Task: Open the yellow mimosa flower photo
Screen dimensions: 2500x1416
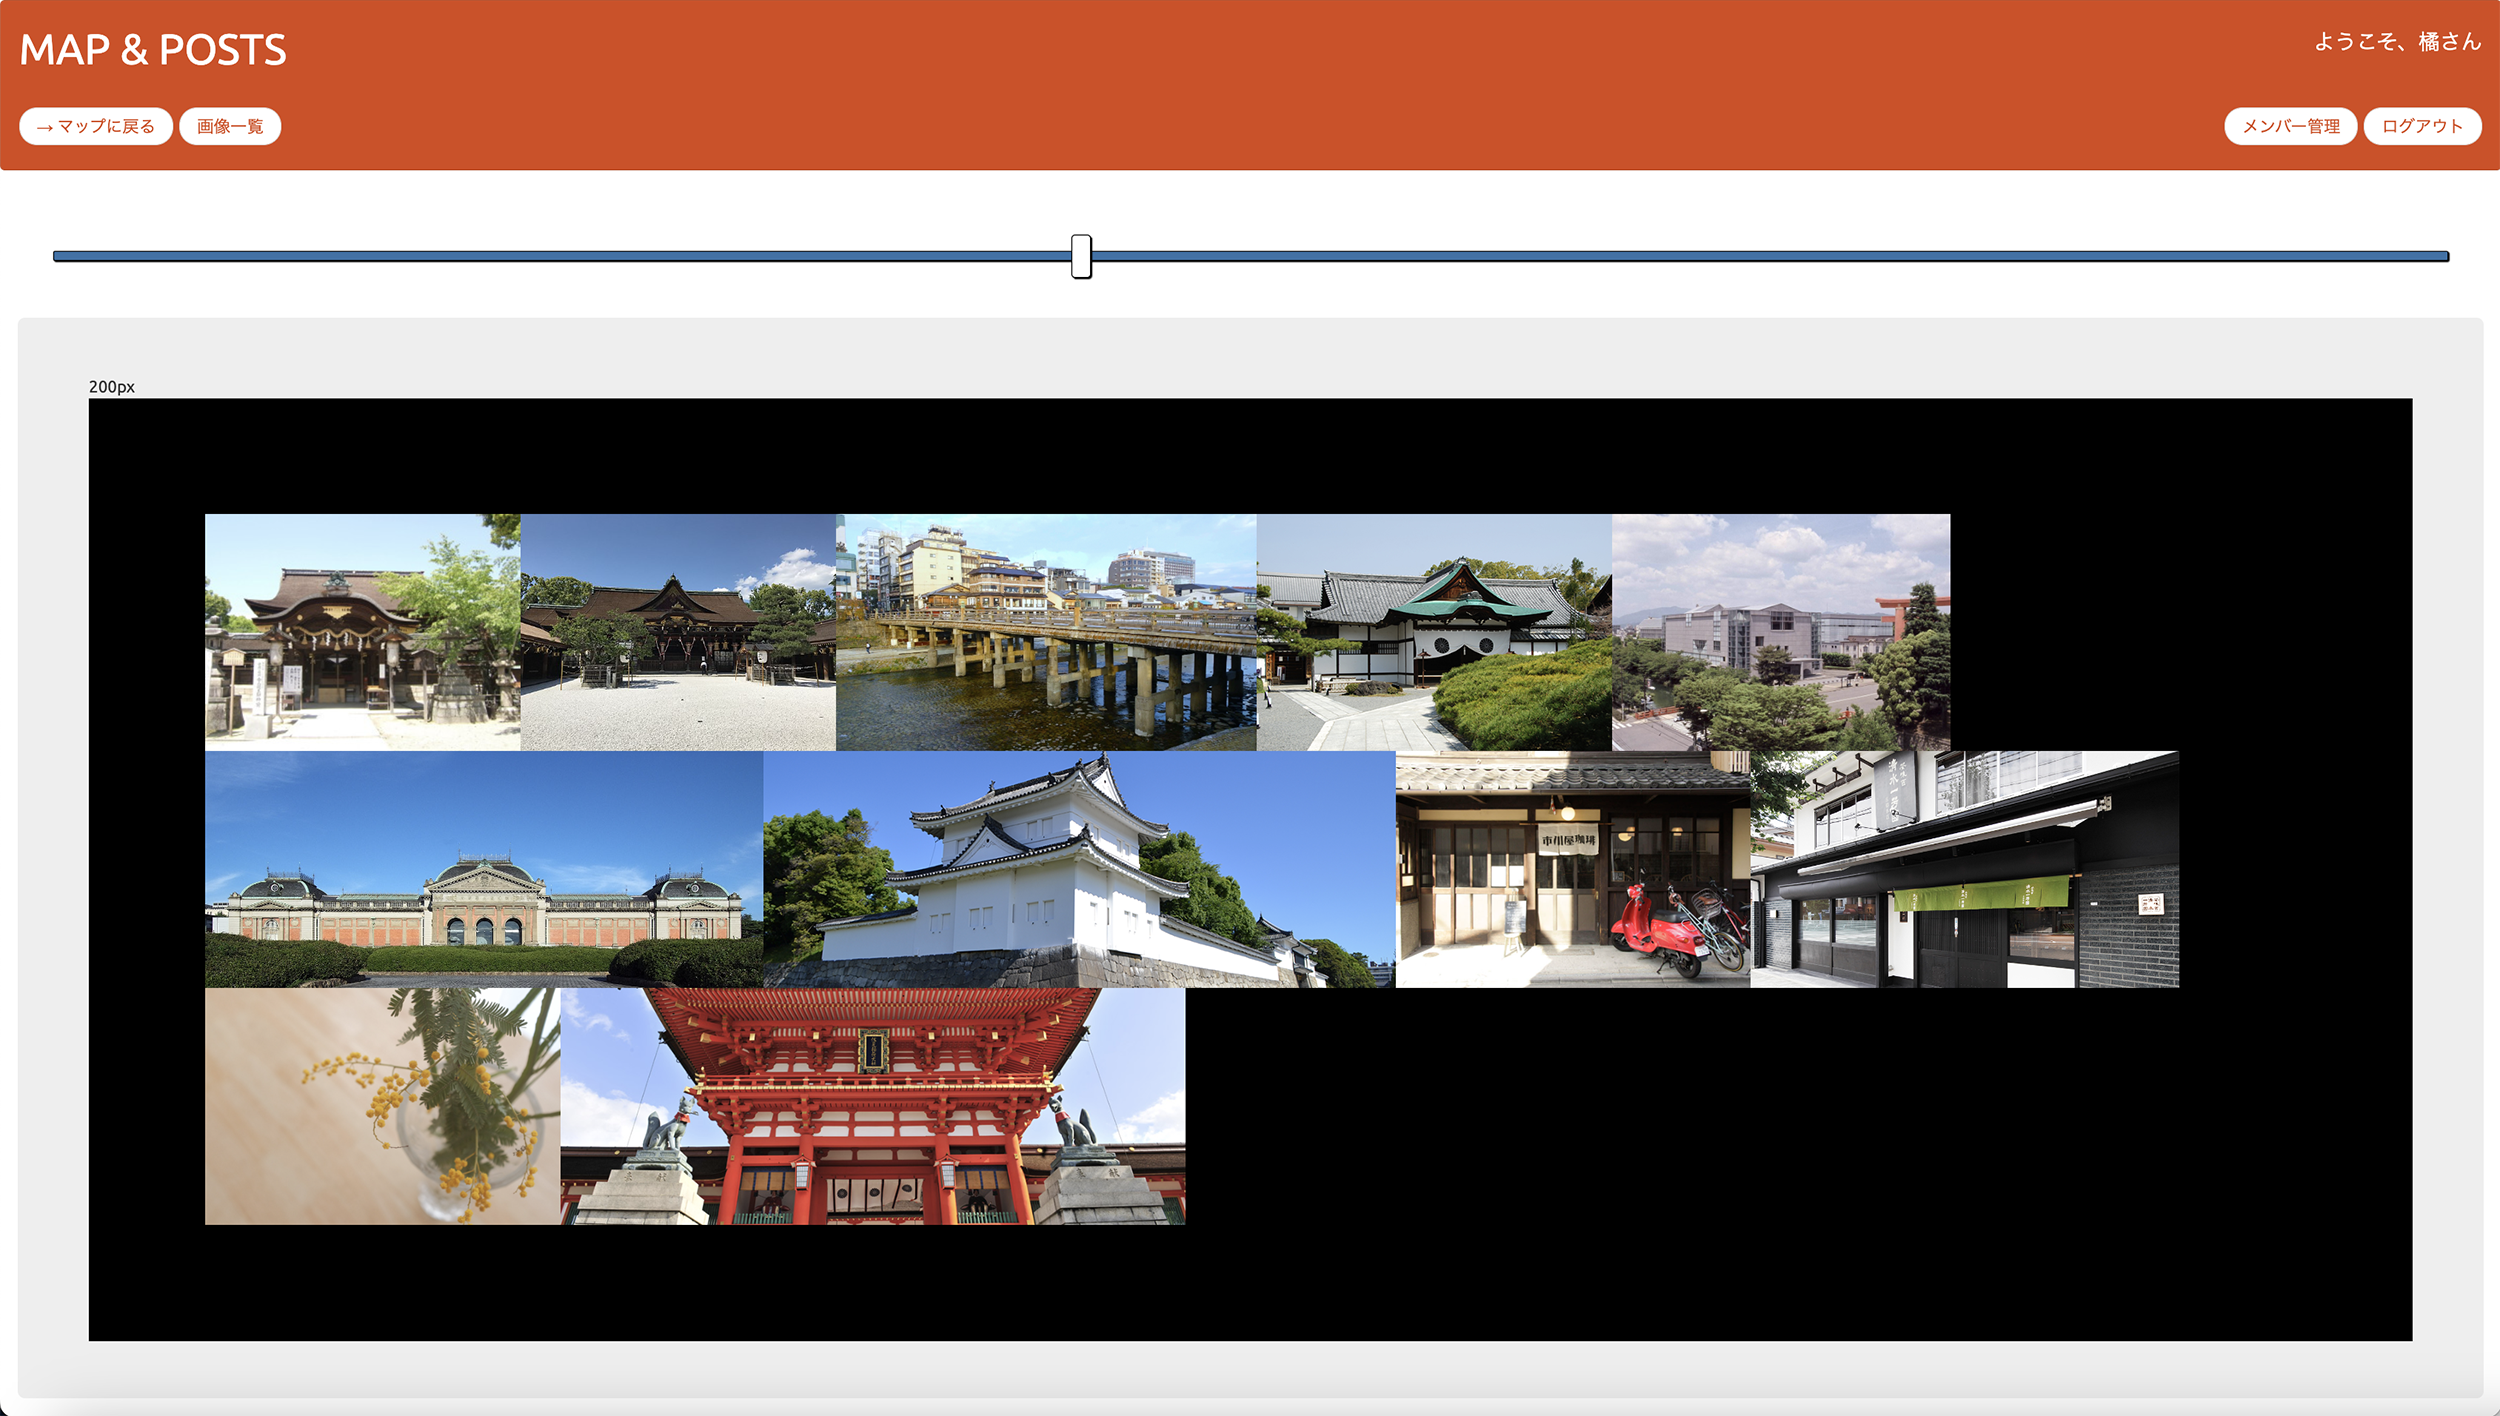Action: click(382, 1106)
